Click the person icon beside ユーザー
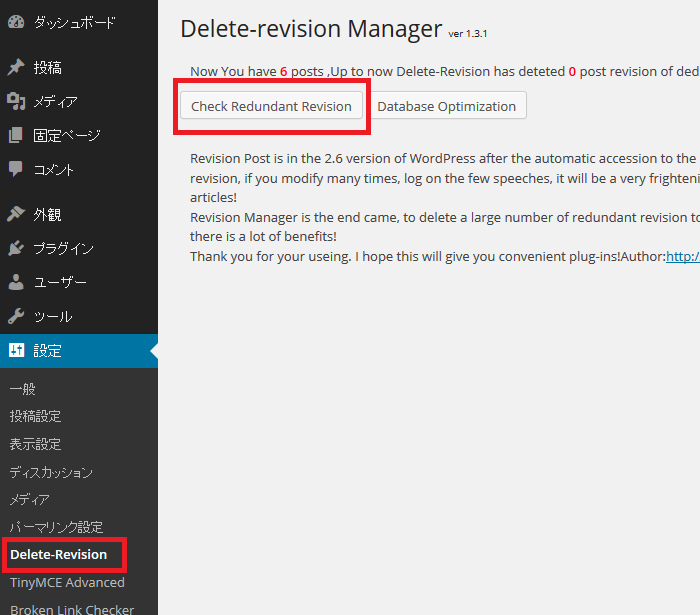 (x=16, y=282)
